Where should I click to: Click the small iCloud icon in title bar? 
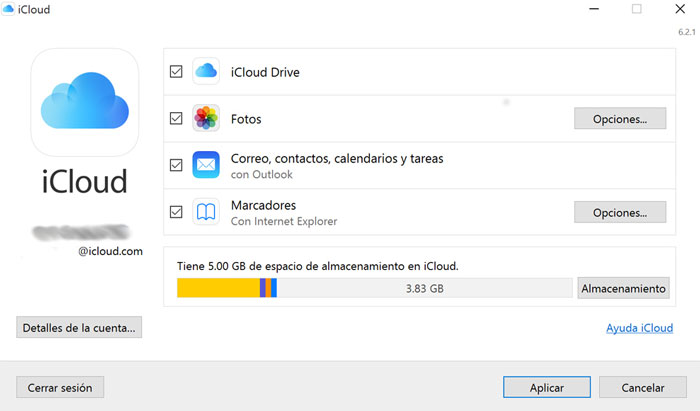8,8
